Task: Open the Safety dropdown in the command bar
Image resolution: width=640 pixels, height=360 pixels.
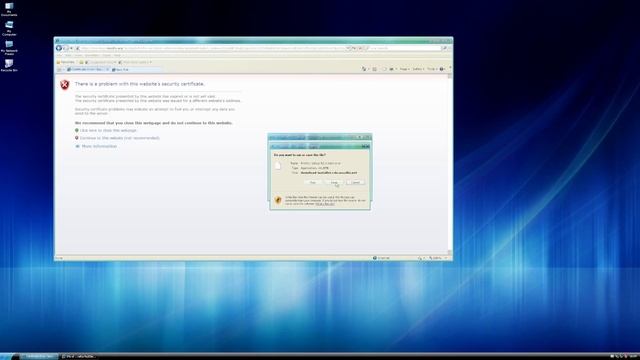Action: [x=418, y=69]
